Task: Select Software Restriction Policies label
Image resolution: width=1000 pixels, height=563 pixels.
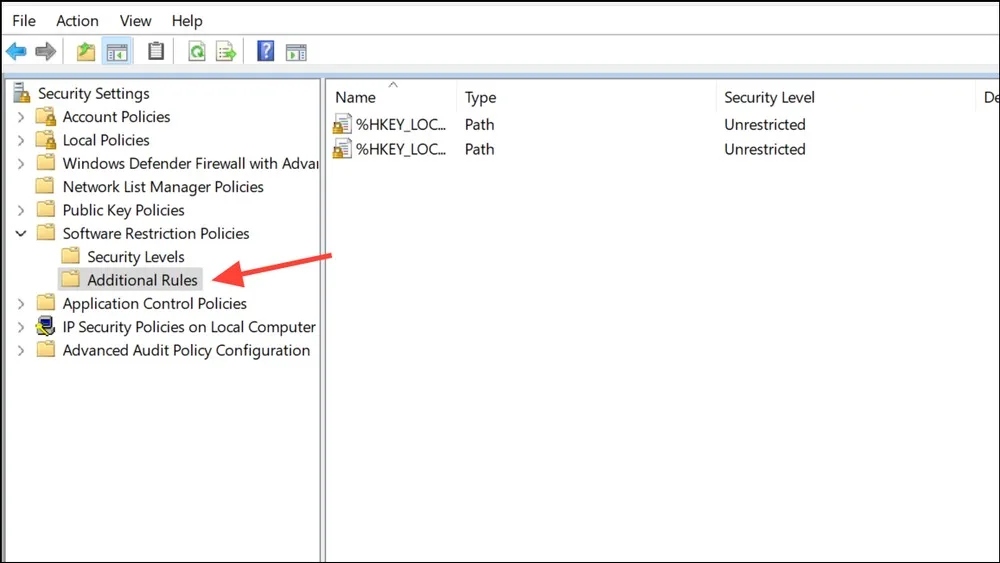Action: (156, 233)
